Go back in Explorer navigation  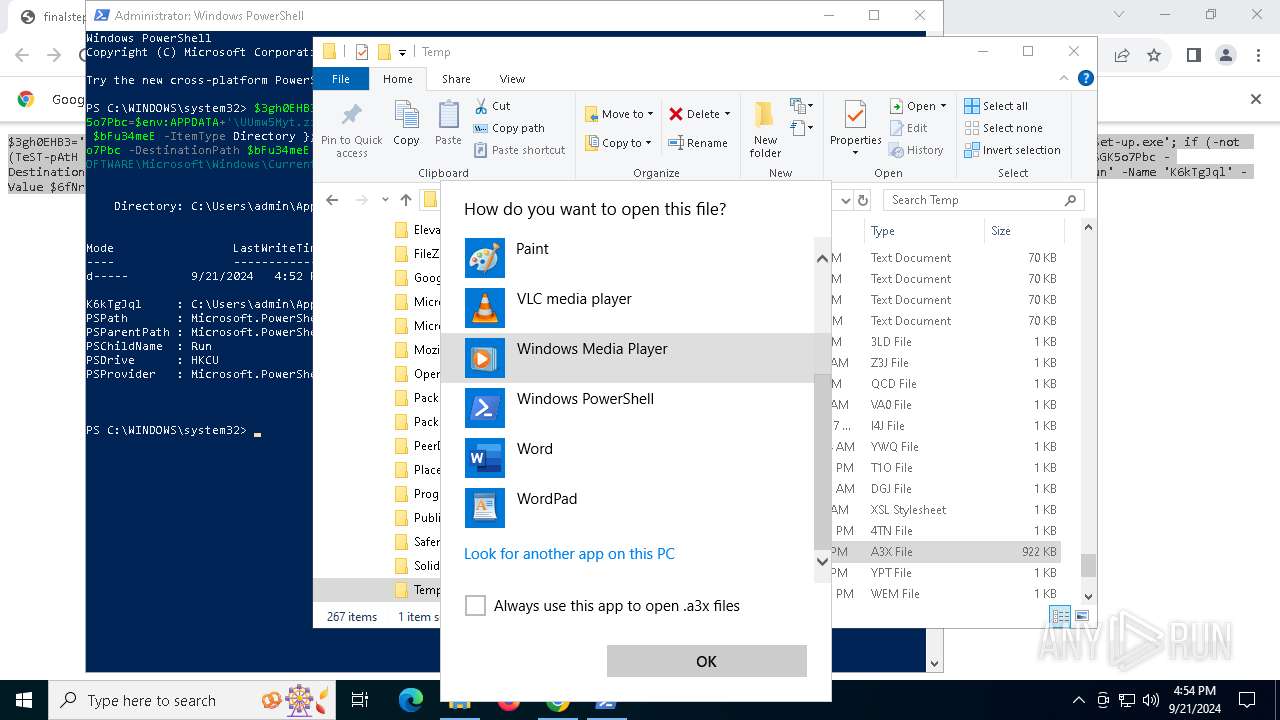[x=332, y=200]
